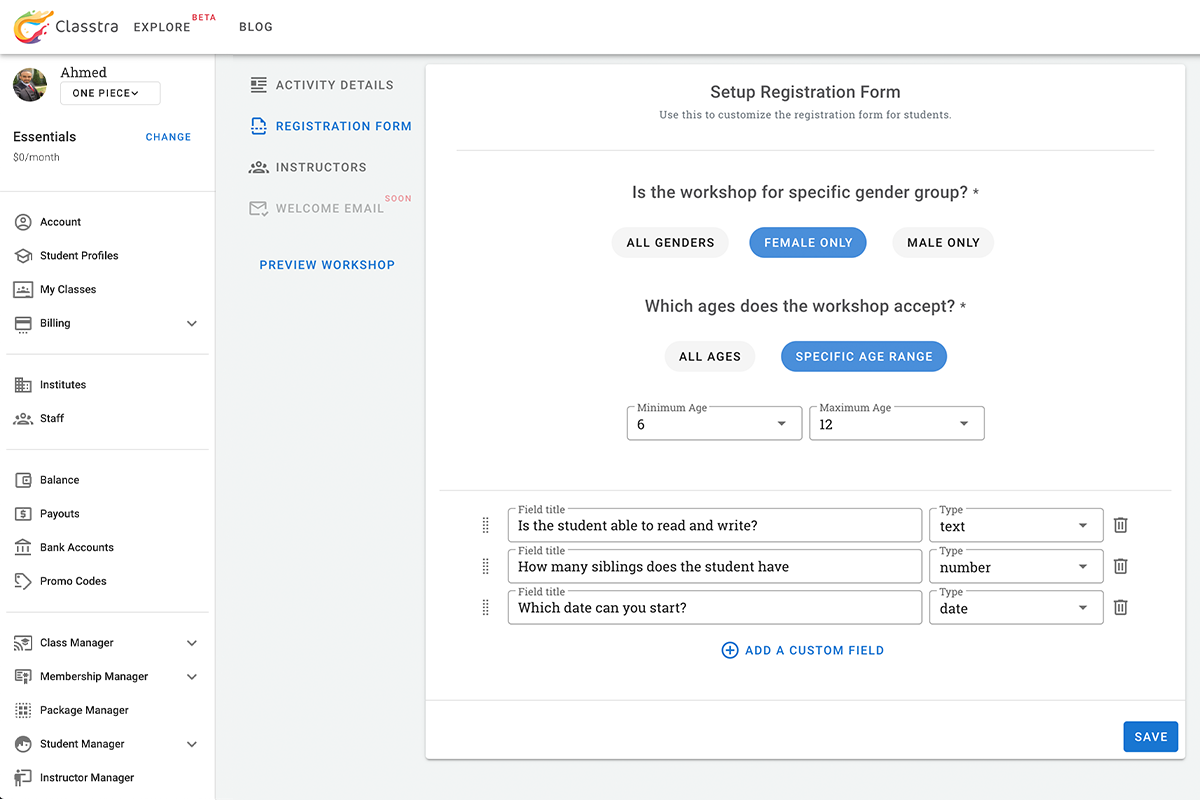Screen dimensions: 1200x800
Task: Click the Bank Accounts sidebar icon
Action: click(23, 547)
